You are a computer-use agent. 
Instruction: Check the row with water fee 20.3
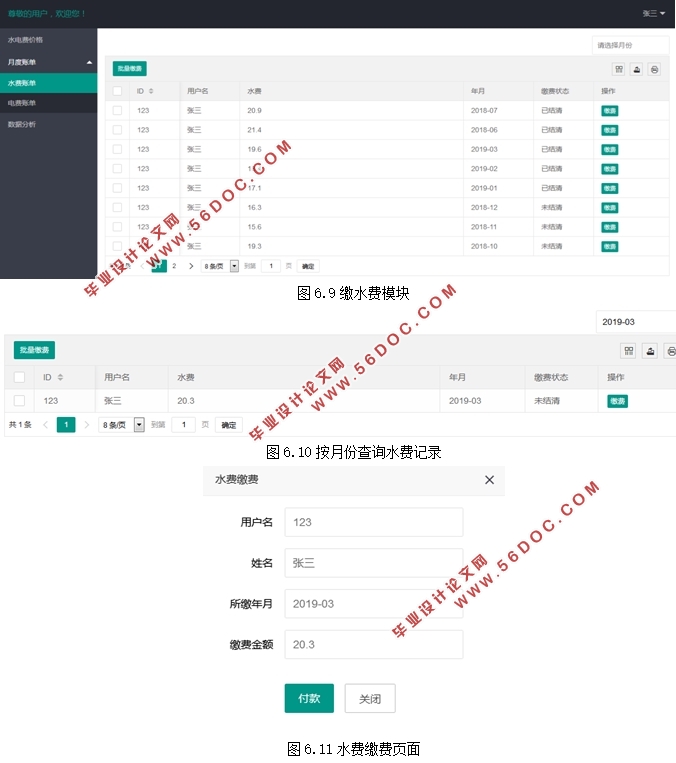coord(19,401)
